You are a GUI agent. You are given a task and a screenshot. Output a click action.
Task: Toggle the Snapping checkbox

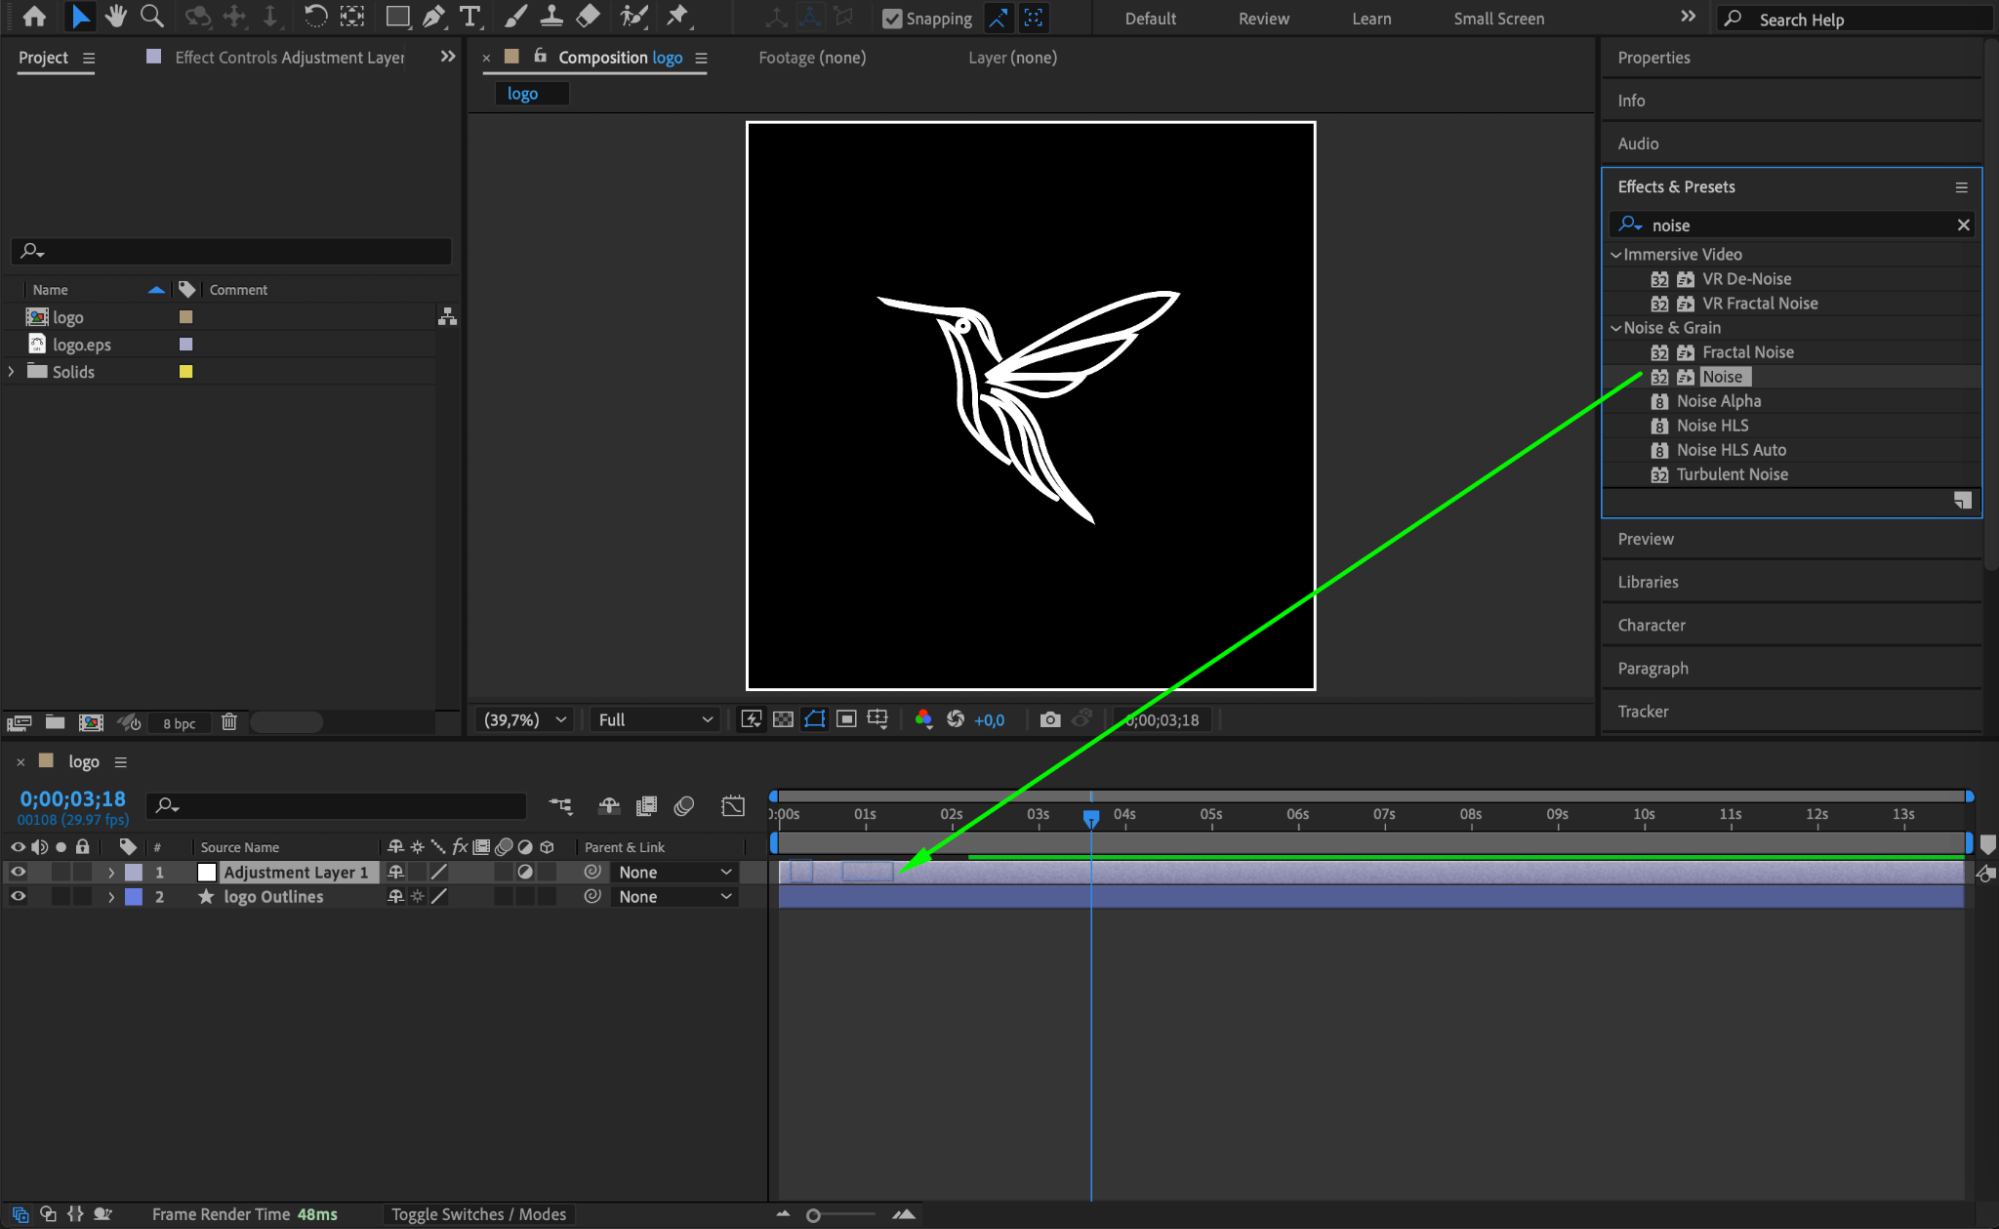tap(892, 18)
